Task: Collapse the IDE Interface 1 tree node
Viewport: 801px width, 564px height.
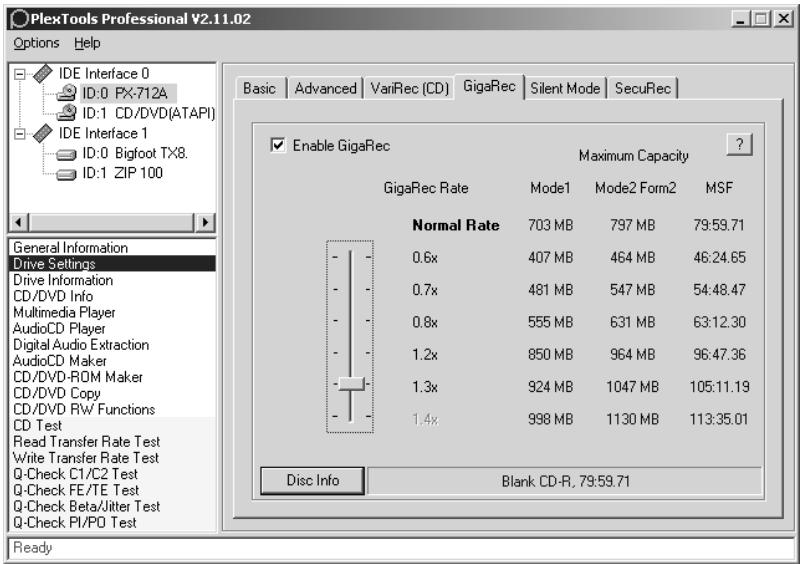Action: click(19, 134)
